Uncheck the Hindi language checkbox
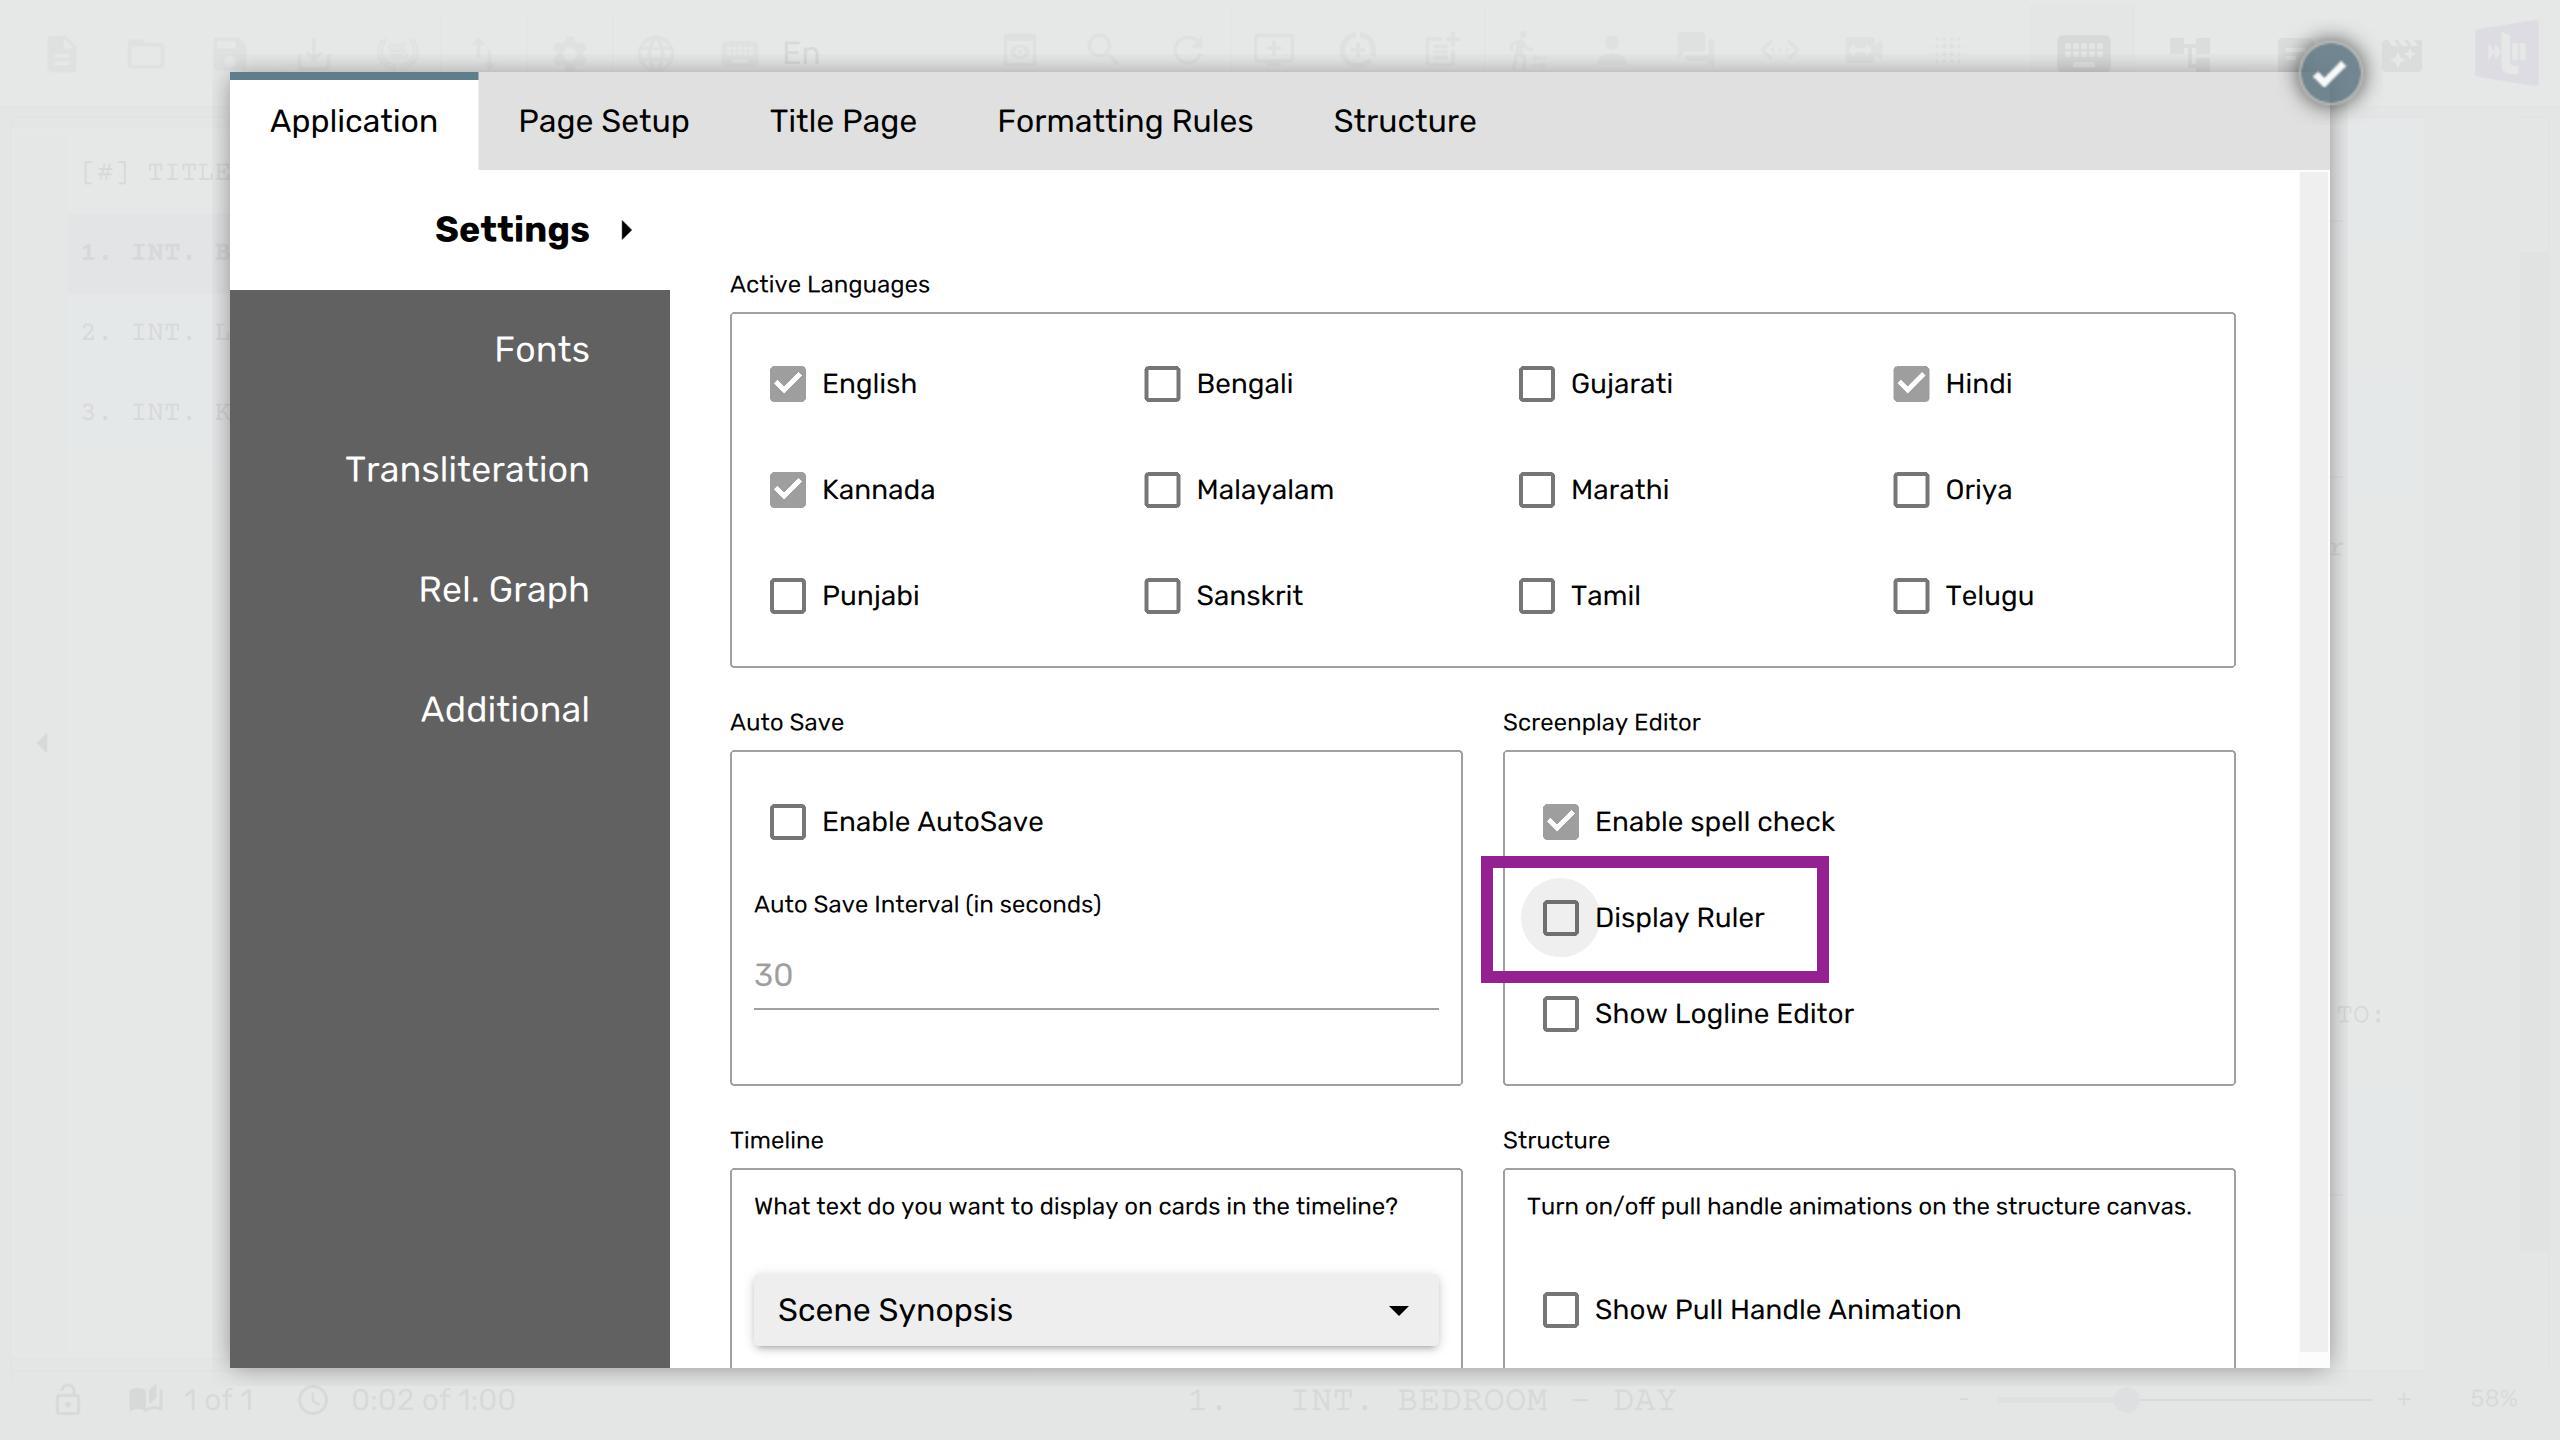This screenshot has height=1440, width=2560. click(1910, 384)
